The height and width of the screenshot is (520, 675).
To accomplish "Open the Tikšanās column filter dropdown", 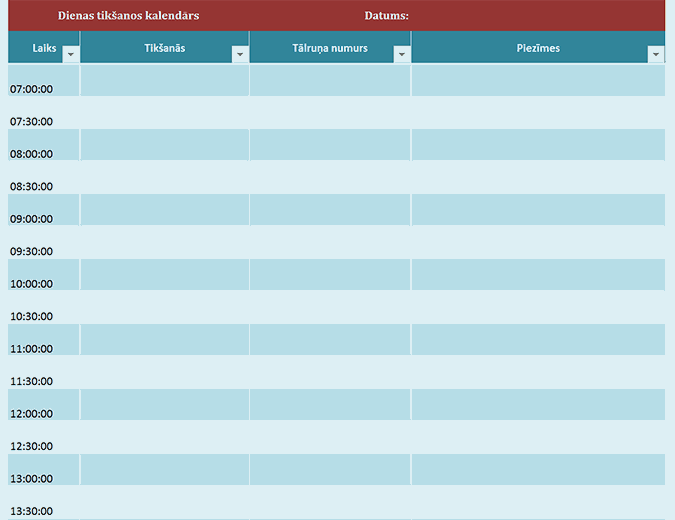I will click(240, 55).
